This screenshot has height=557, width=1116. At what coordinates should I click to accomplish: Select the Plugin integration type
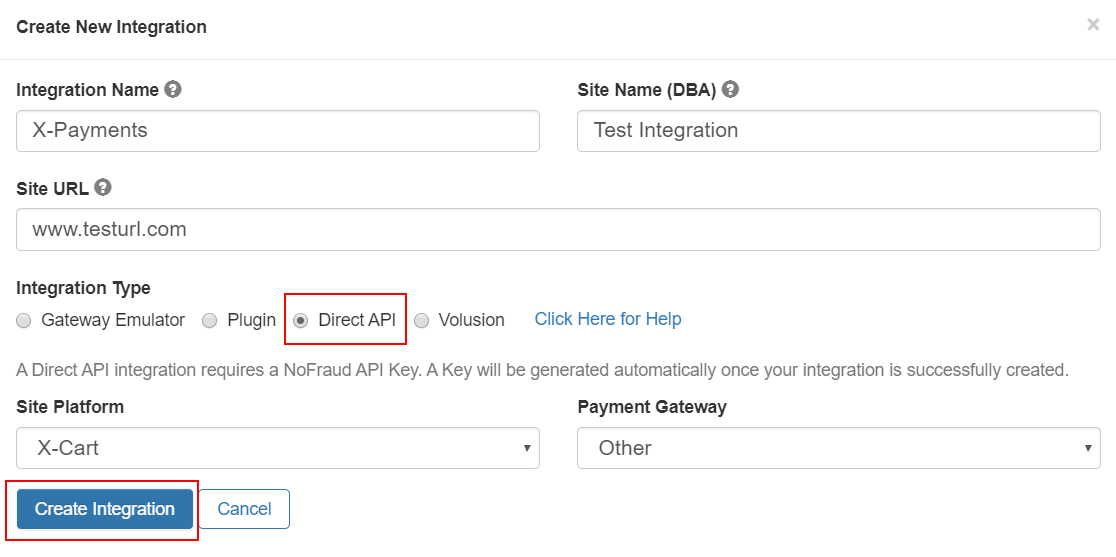tap(209, 321)
